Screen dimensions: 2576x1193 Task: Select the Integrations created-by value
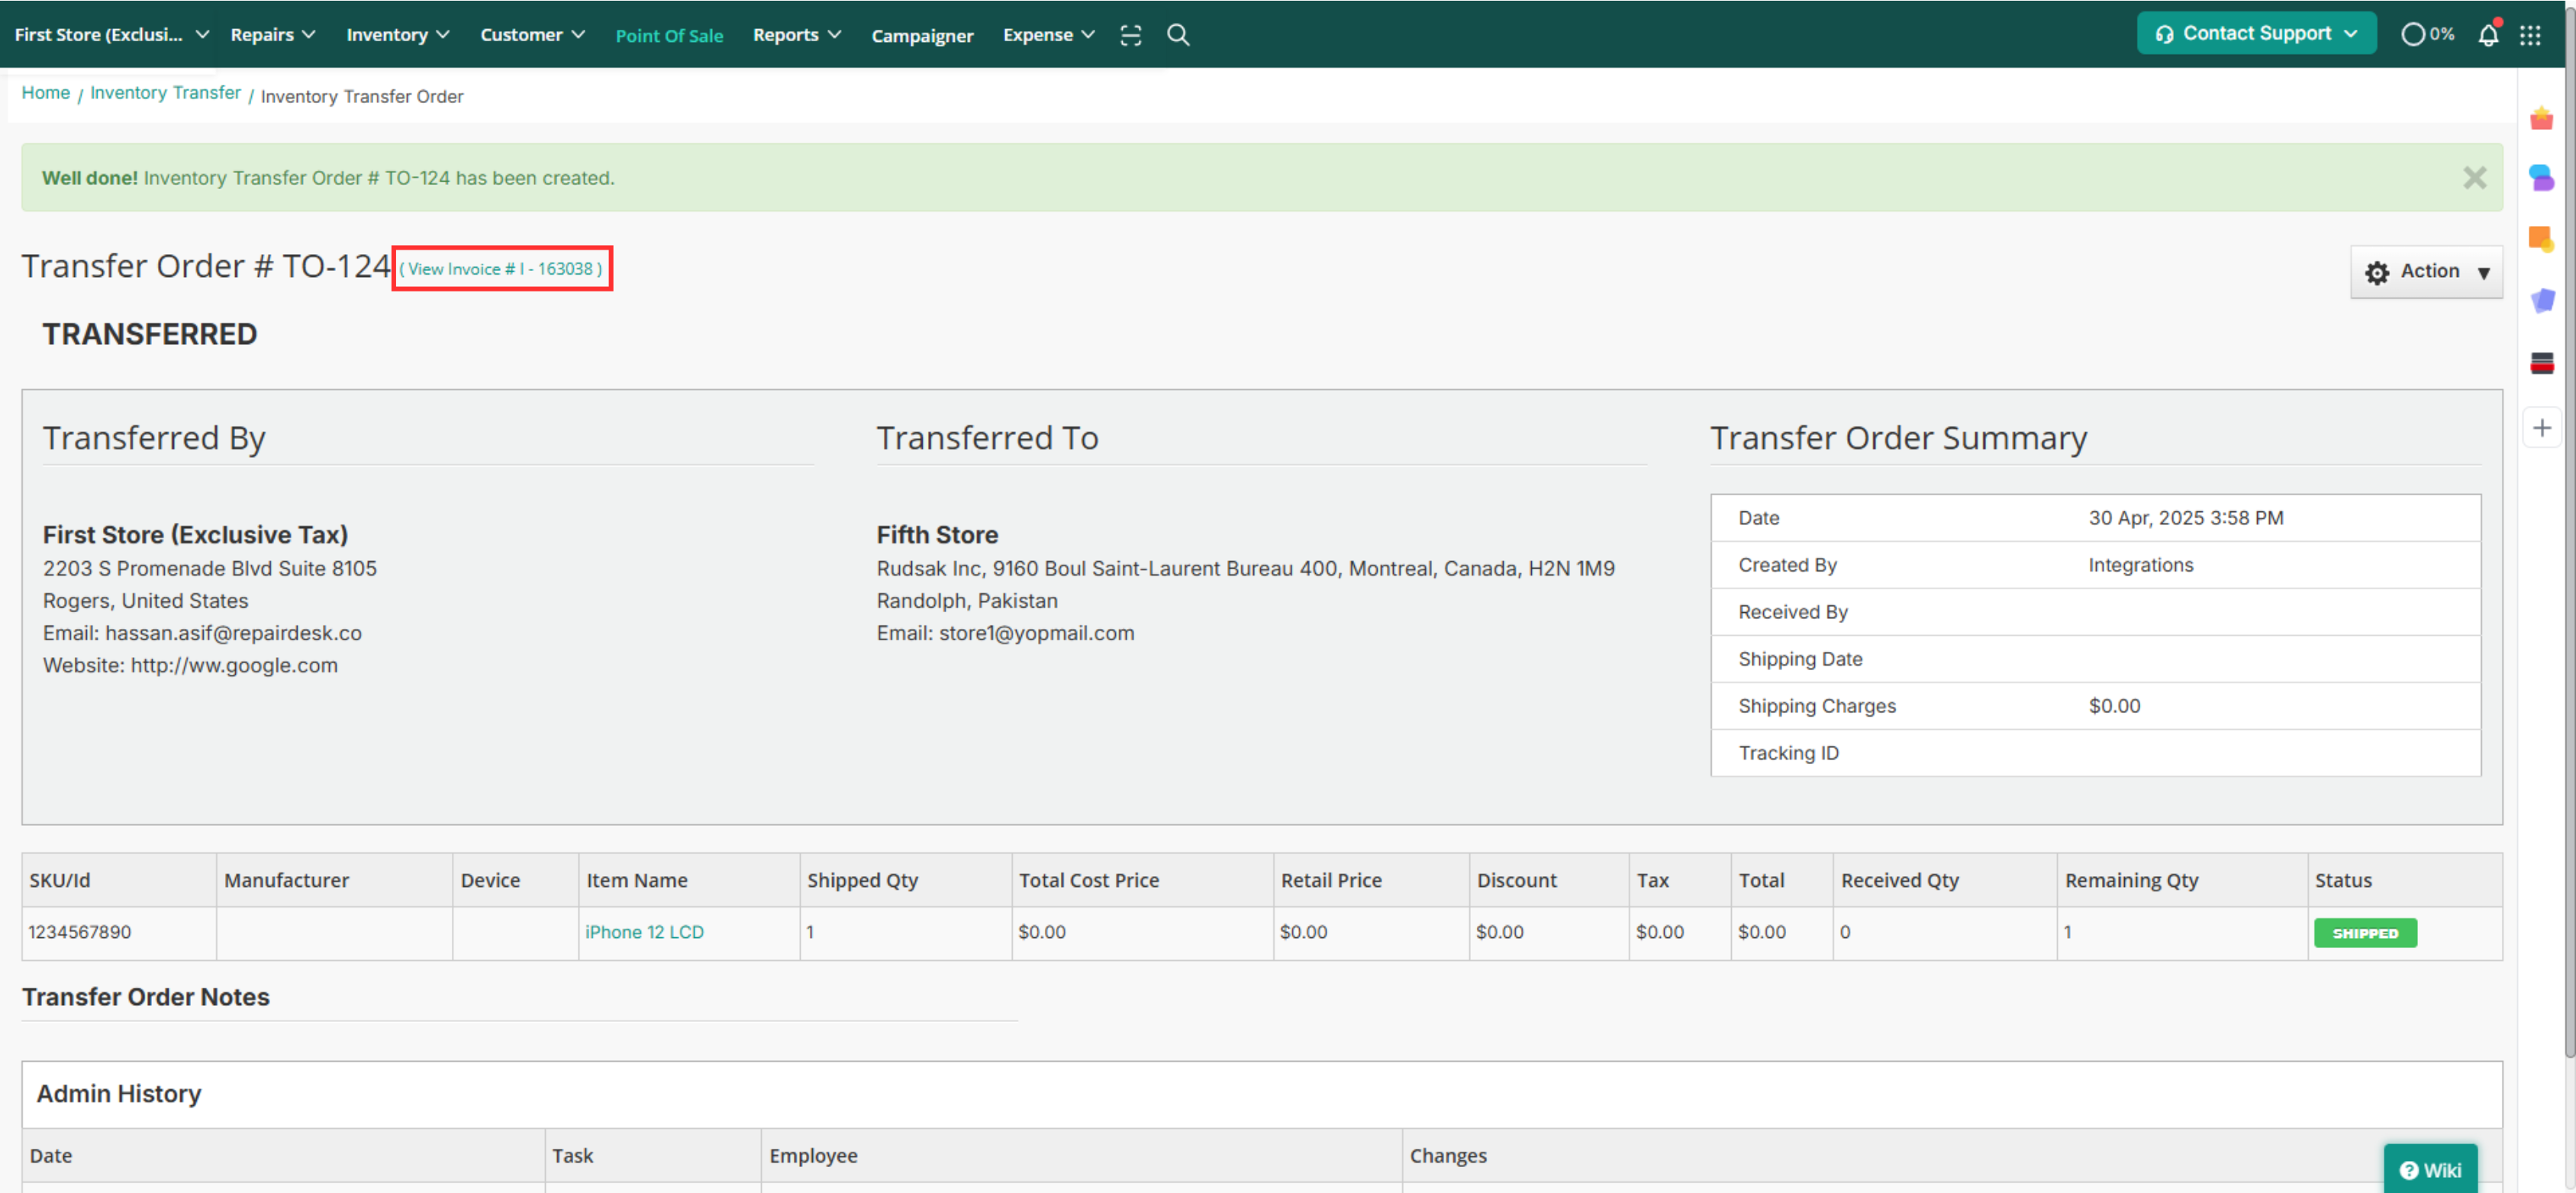click(x=2140, y=565)
